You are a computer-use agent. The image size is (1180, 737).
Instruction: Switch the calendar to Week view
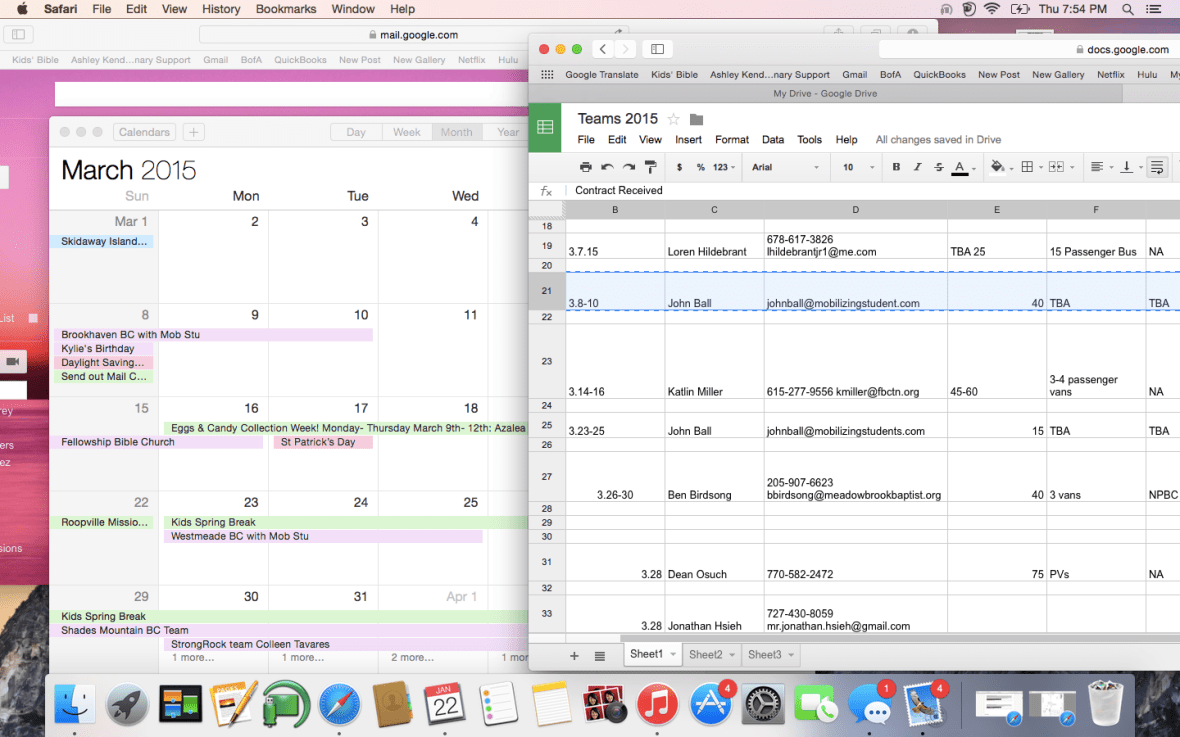(406, 131)
